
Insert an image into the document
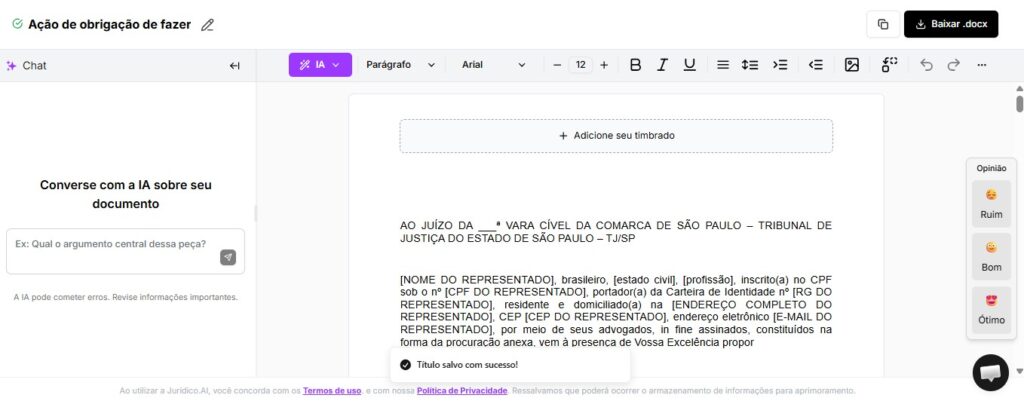point(852,65)
